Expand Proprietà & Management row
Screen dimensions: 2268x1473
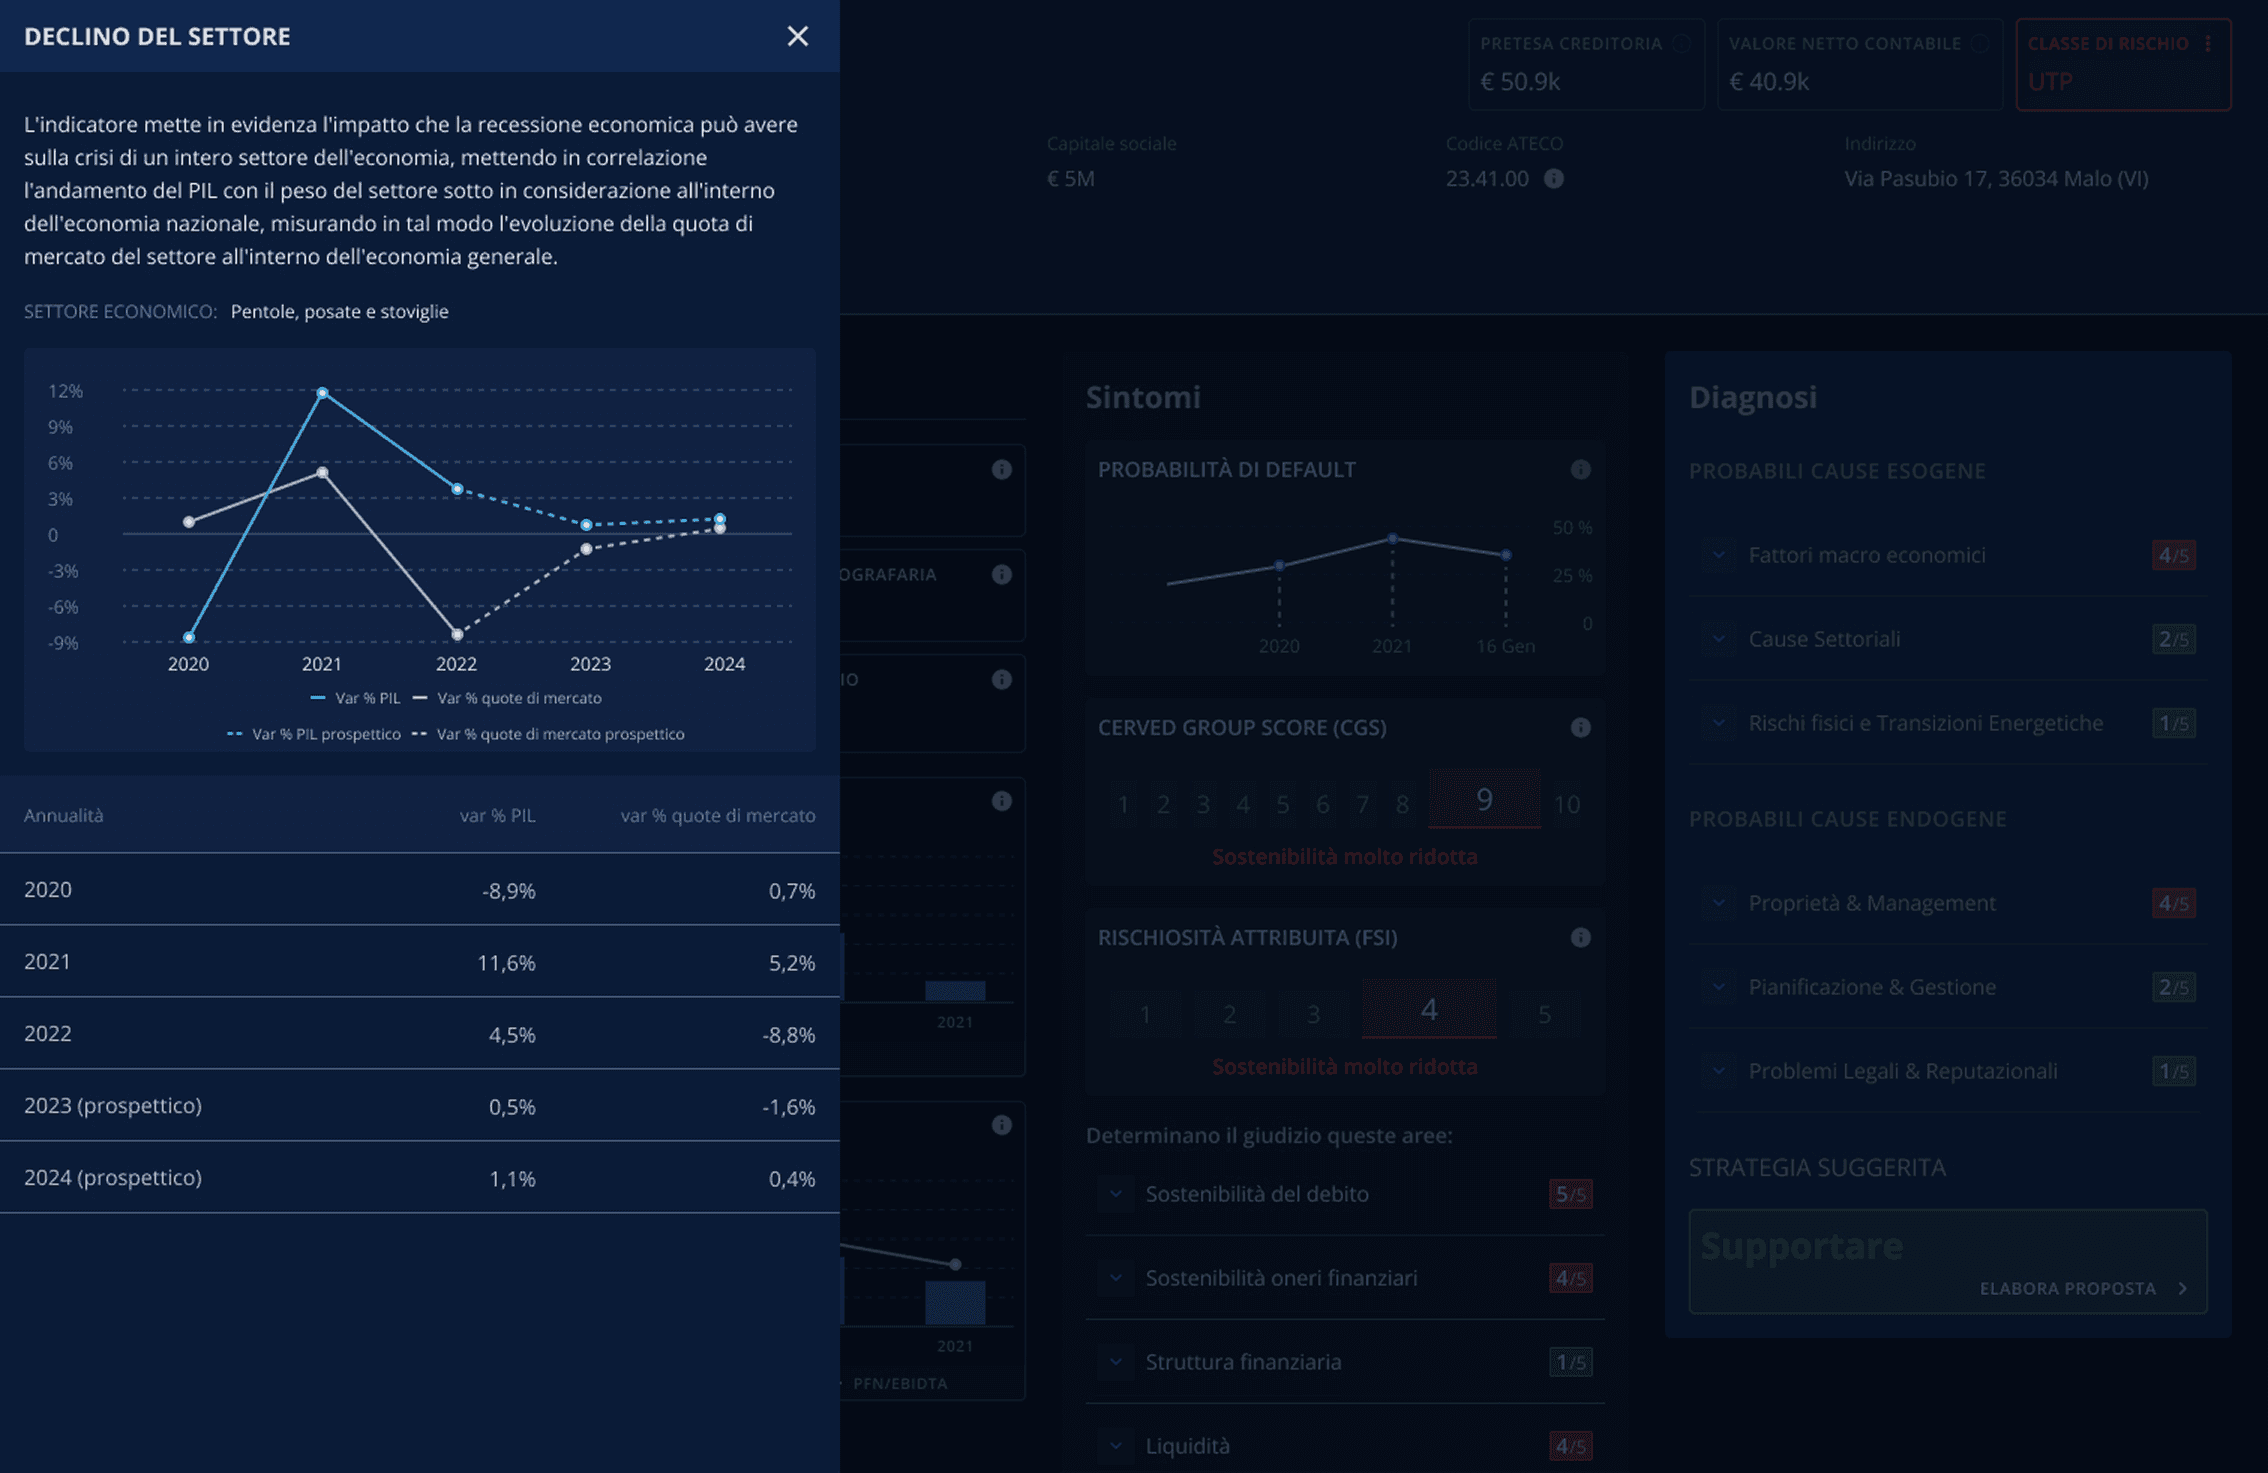click(x=1718, y=903)
